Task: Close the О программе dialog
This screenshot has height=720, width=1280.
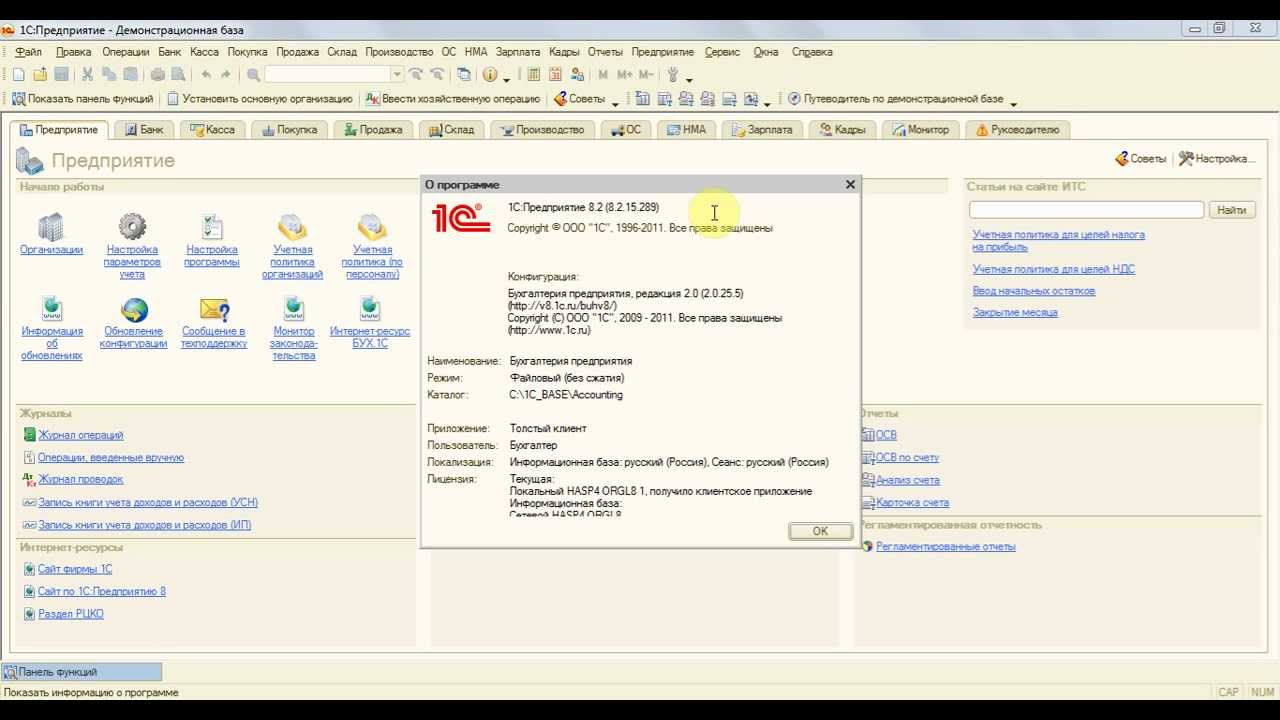Action: click(x=850, y=185)
